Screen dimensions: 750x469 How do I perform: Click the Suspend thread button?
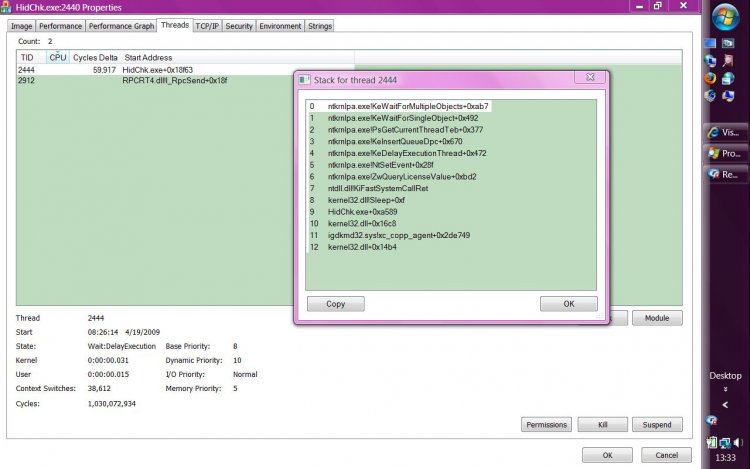pyautogui.click(x=657, y=425)
